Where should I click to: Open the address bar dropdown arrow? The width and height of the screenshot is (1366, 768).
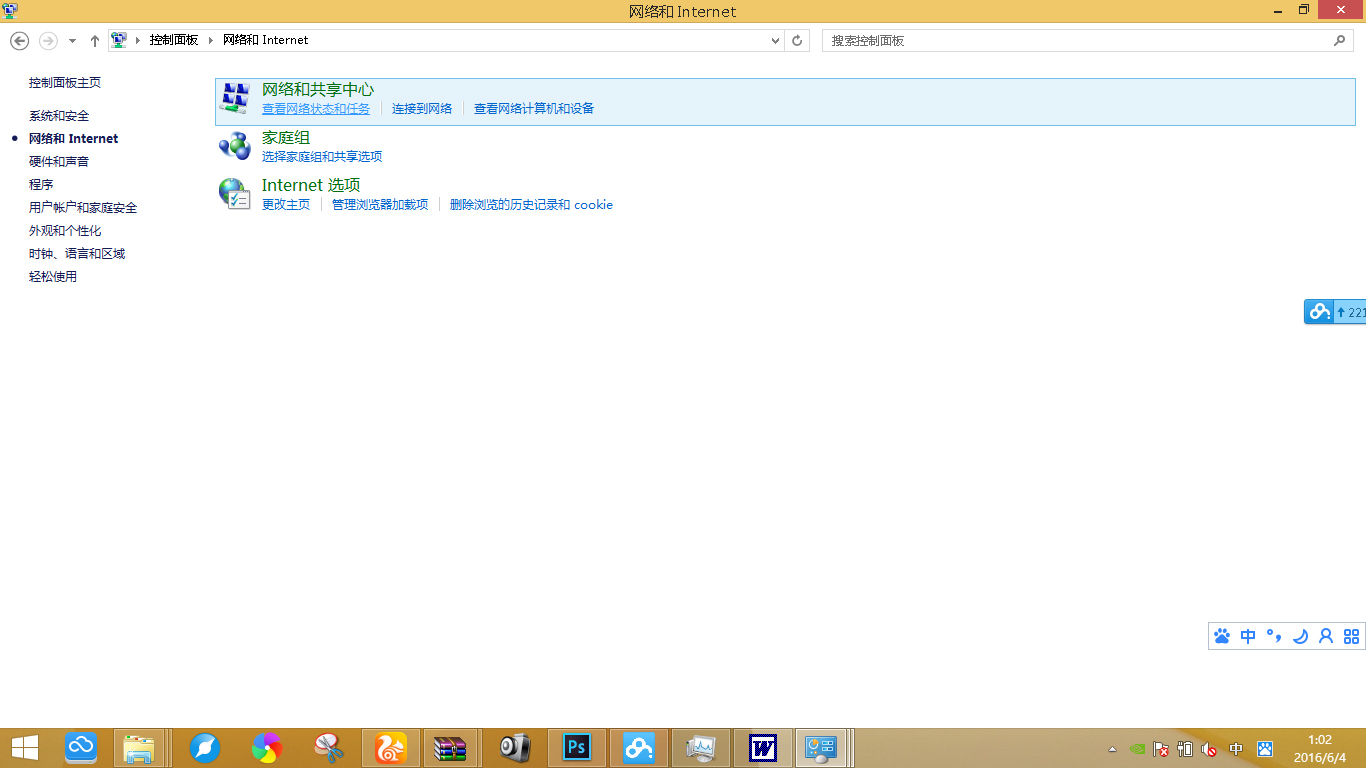775,40
